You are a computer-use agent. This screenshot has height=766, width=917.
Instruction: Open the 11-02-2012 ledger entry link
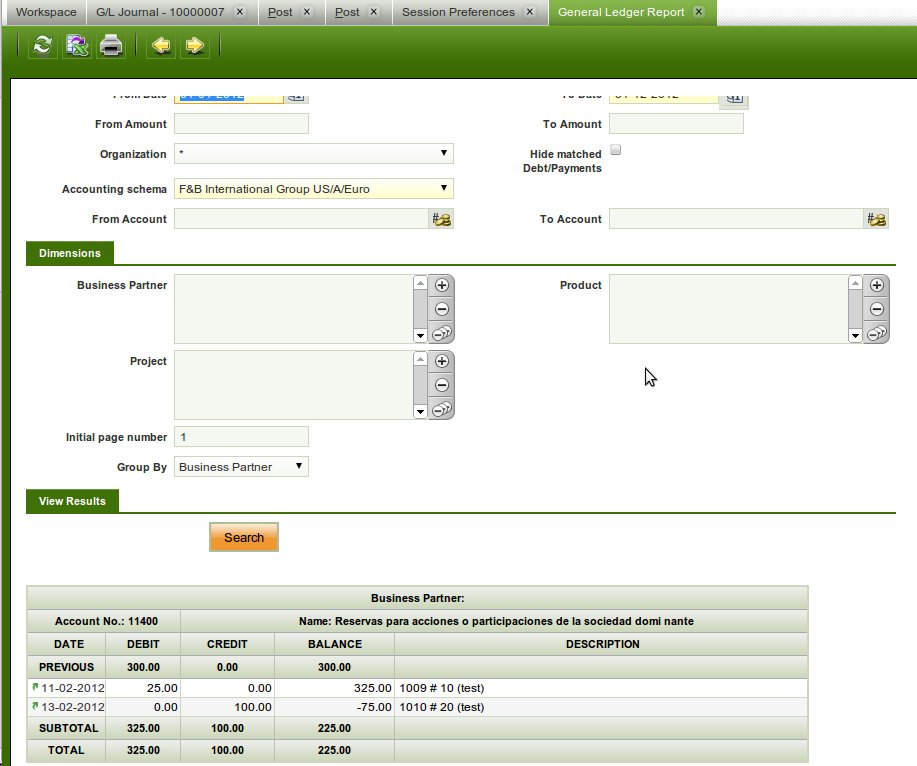36,688
